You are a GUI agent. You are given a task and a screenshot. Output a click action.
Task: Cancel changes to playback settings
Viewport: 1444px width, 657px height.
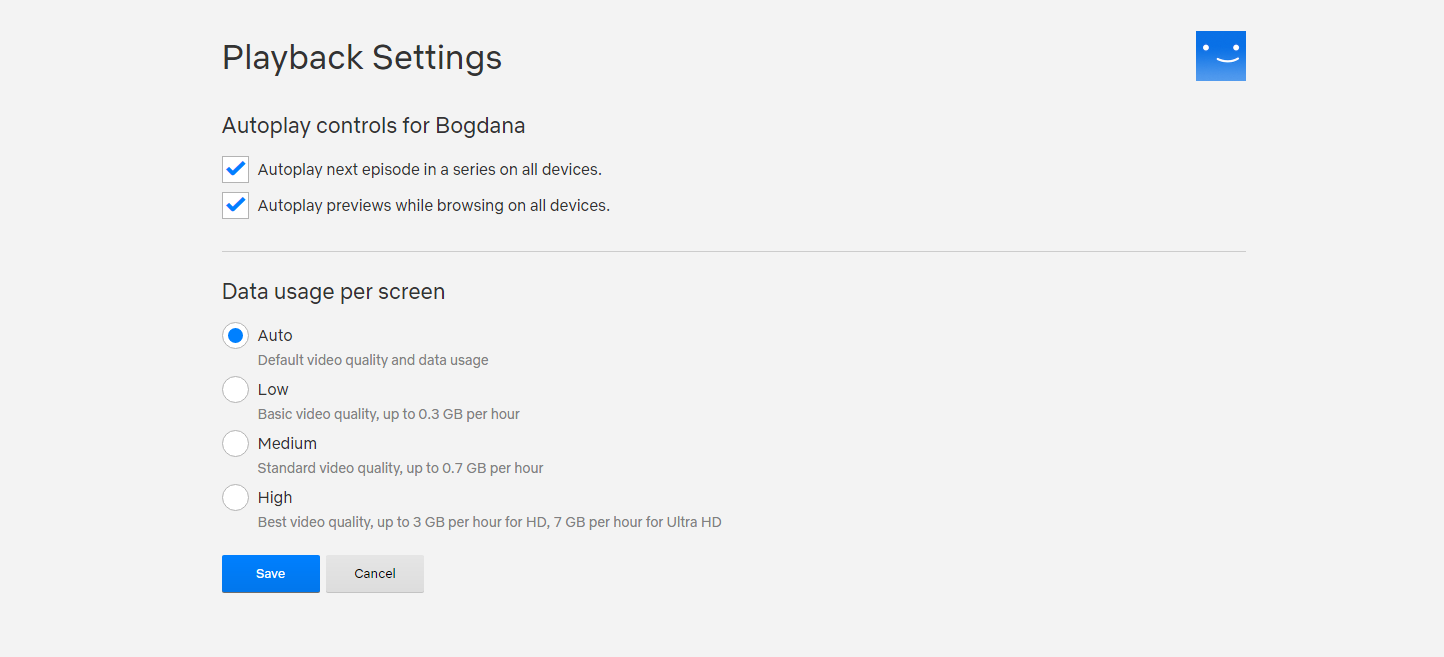(374, 573)
